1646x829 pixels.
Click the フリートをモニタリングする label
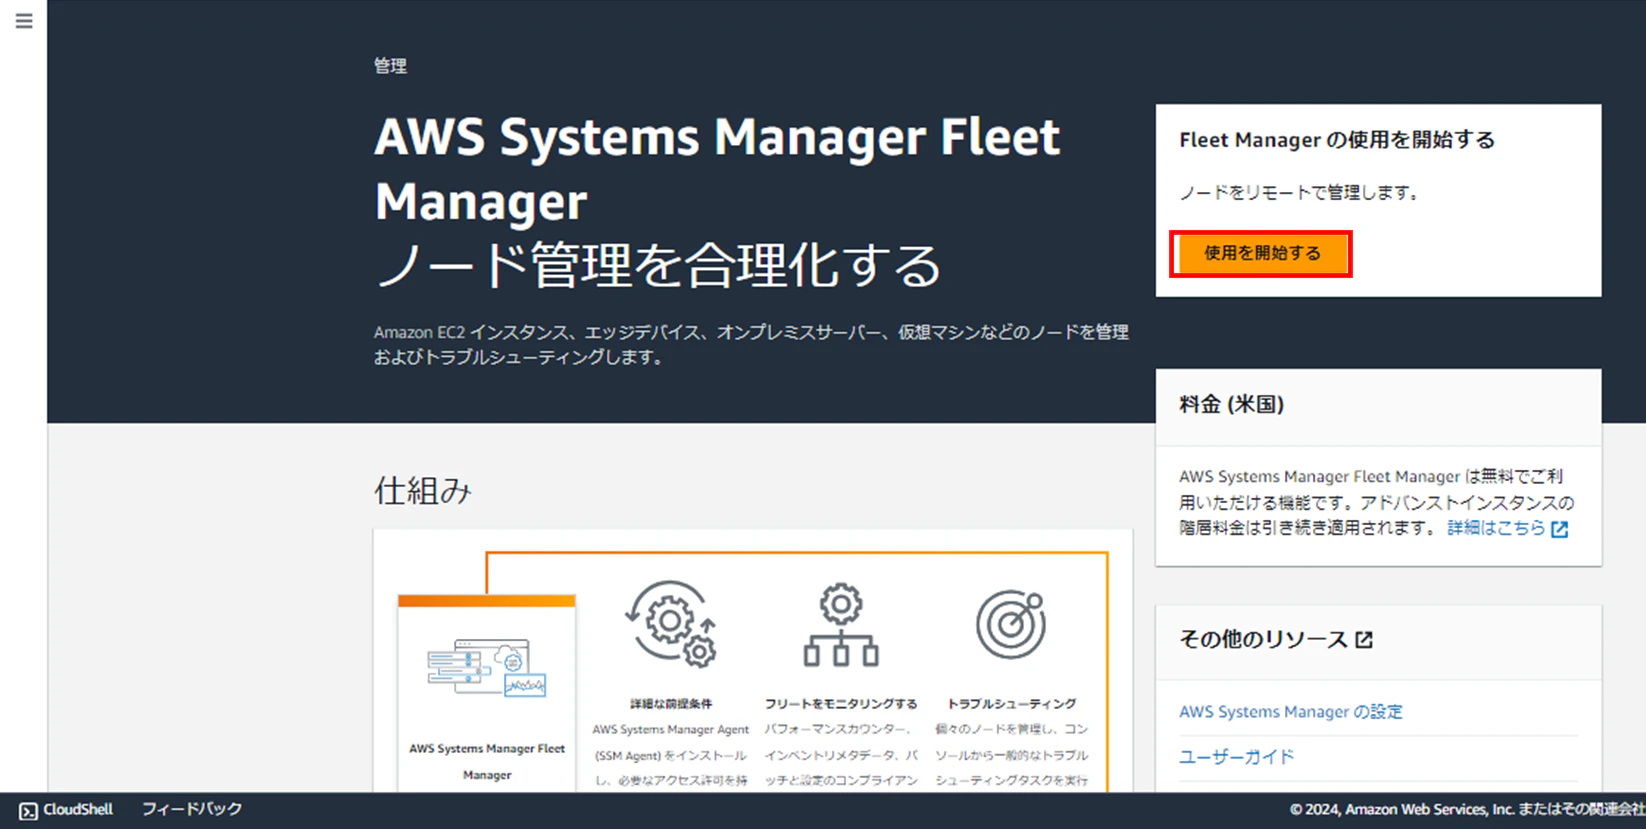(841, 704)
